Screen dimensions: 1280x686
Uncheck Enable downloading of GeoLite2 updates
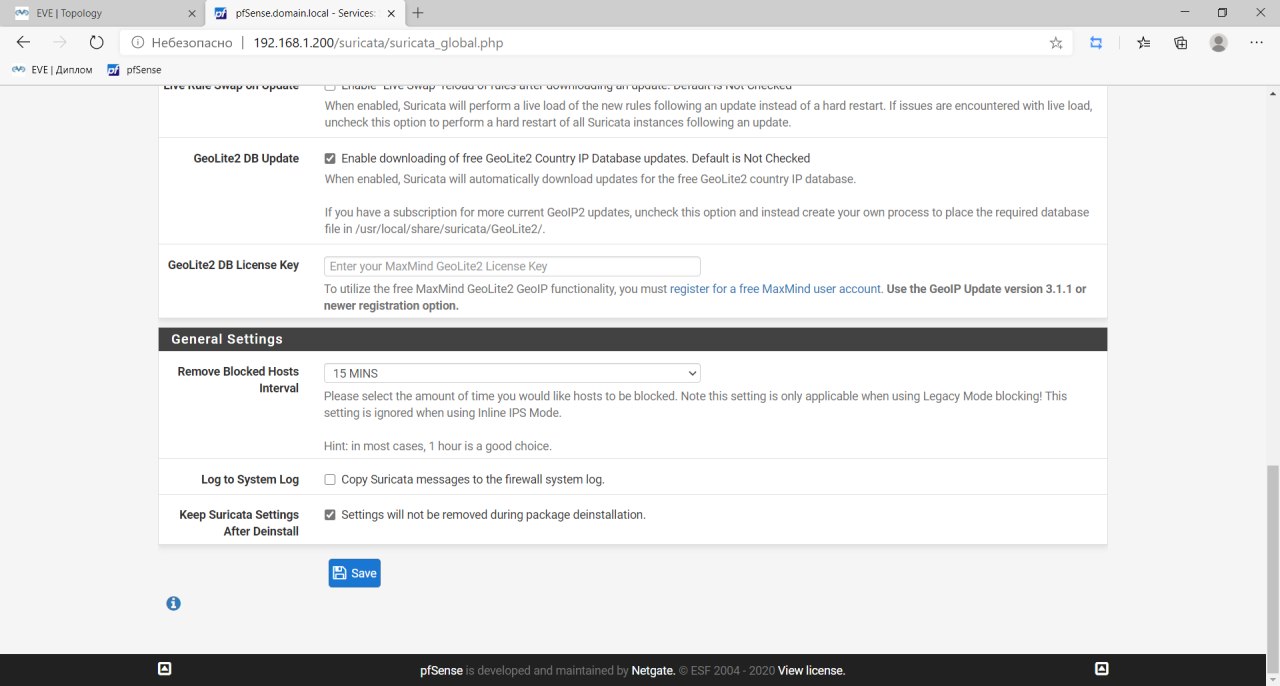330,158
